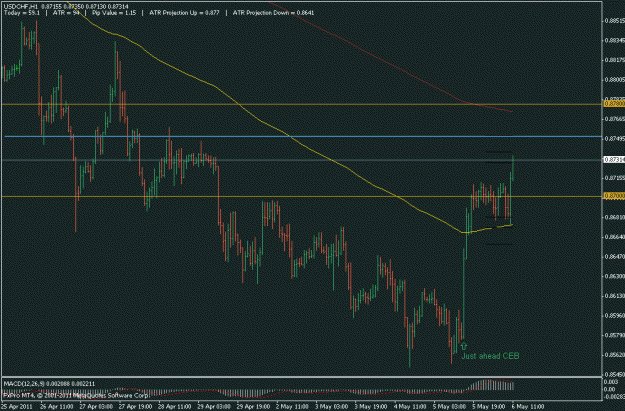This screenshot has height=411, width=625.
Task: Click the '27 Apr 19:00' time label
Action: click(135, 407)
